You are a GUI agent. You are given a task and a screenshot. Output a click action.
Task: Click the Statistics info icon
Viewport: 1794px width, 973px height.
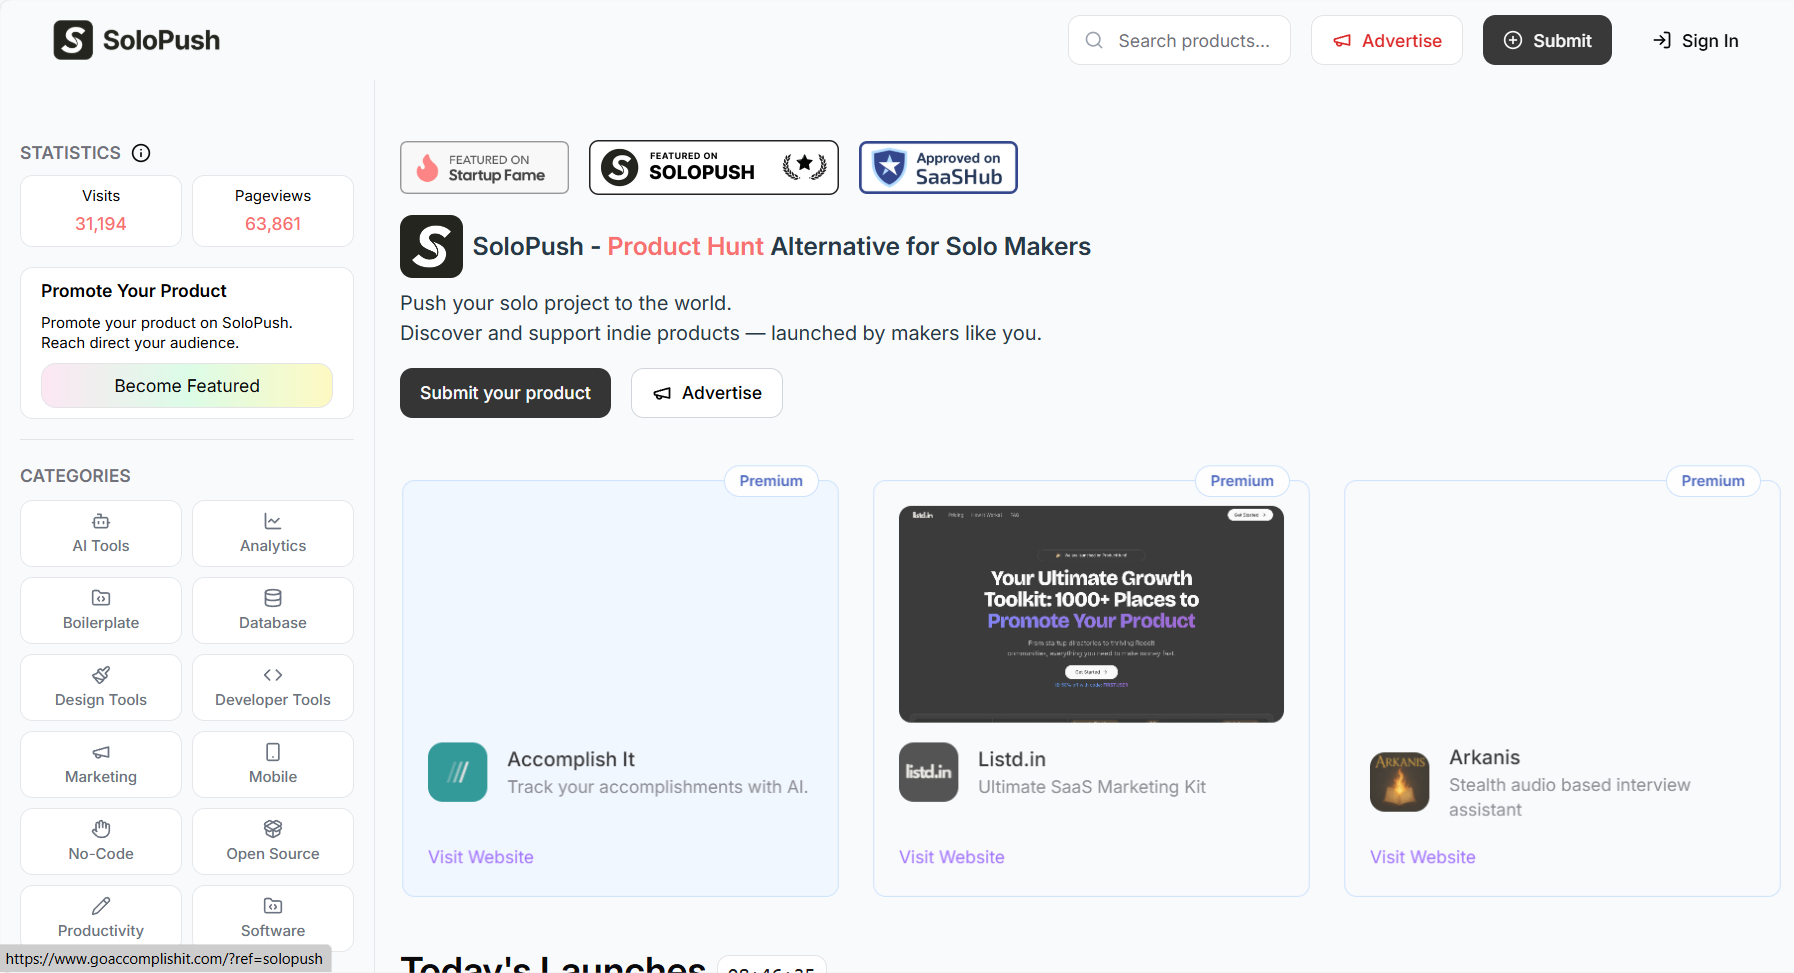141,153
